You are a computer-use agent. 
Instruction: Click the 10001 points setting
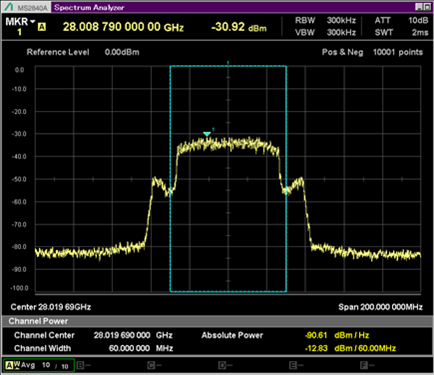click(x=398, y=52)
